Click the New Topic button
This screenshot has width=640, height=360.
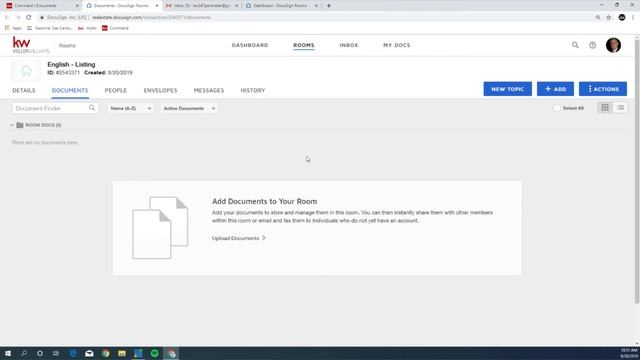[x=507, y=89]
